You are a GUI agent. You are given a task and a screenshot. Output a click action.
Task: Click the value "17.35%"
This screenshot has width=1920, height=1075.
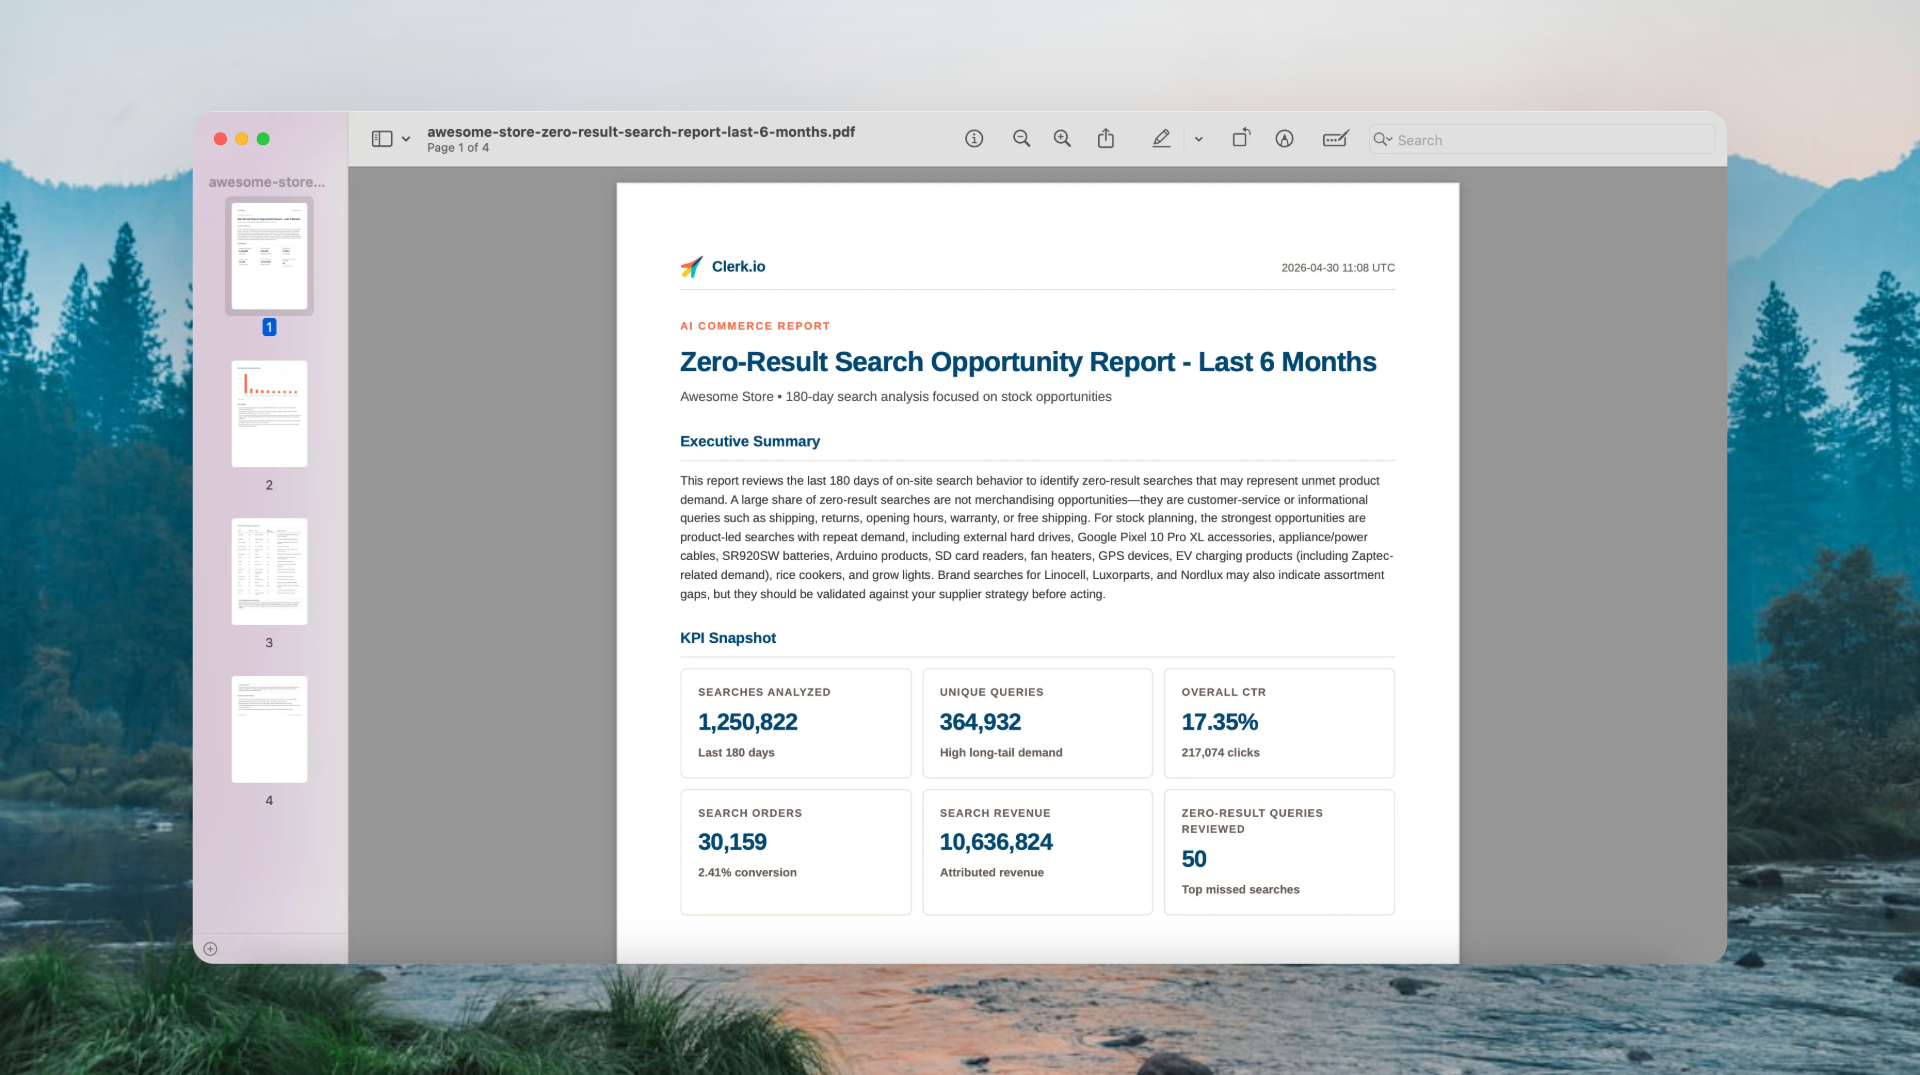coord(1220,722)
